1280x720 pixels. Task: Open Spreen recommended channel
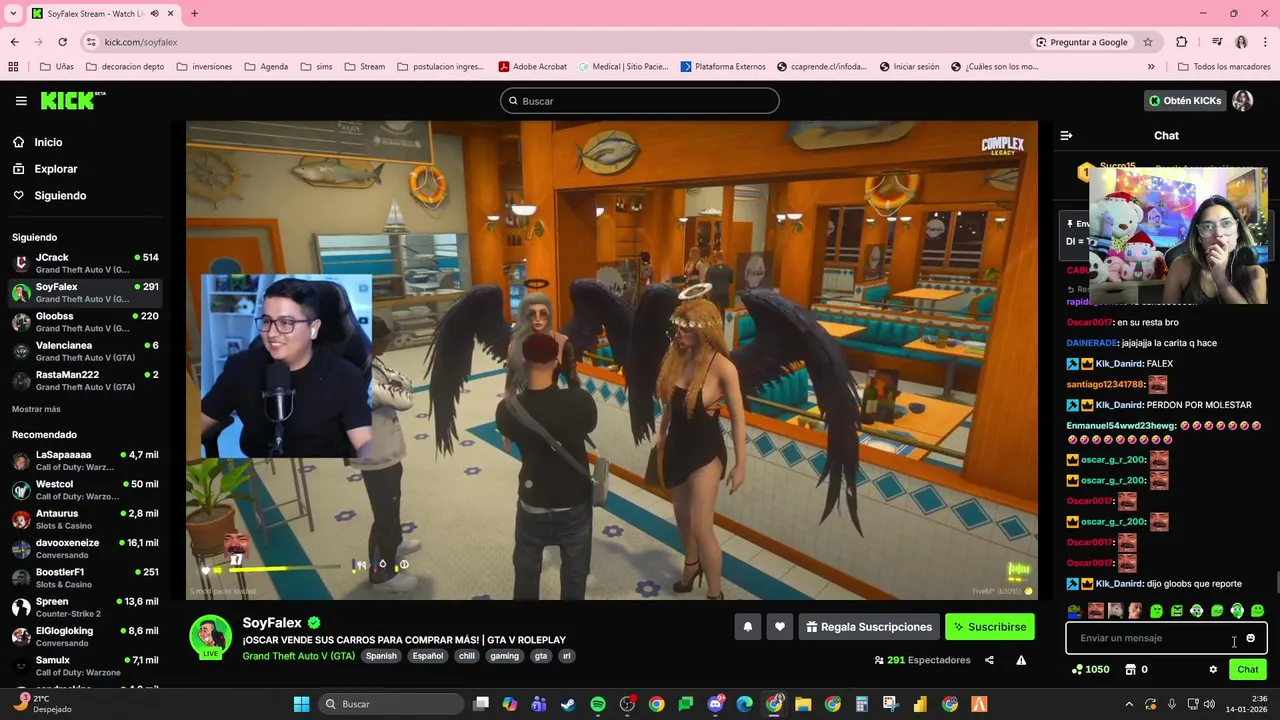pyautogui.click(x=85, y=607)
